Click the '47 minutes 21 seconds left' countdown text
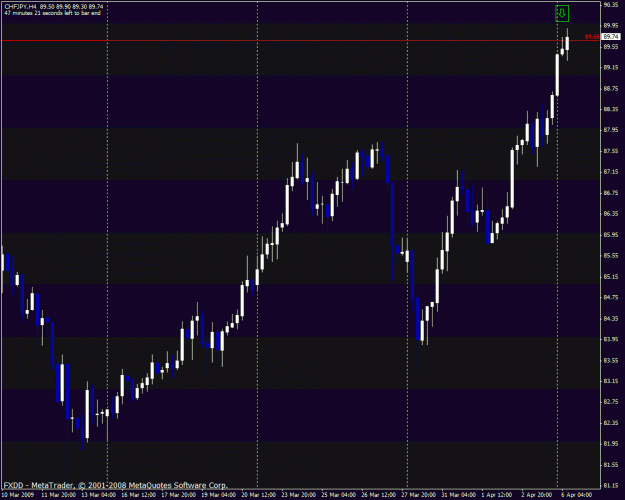This screenshot has width=625, height=500. click(53, 13)
